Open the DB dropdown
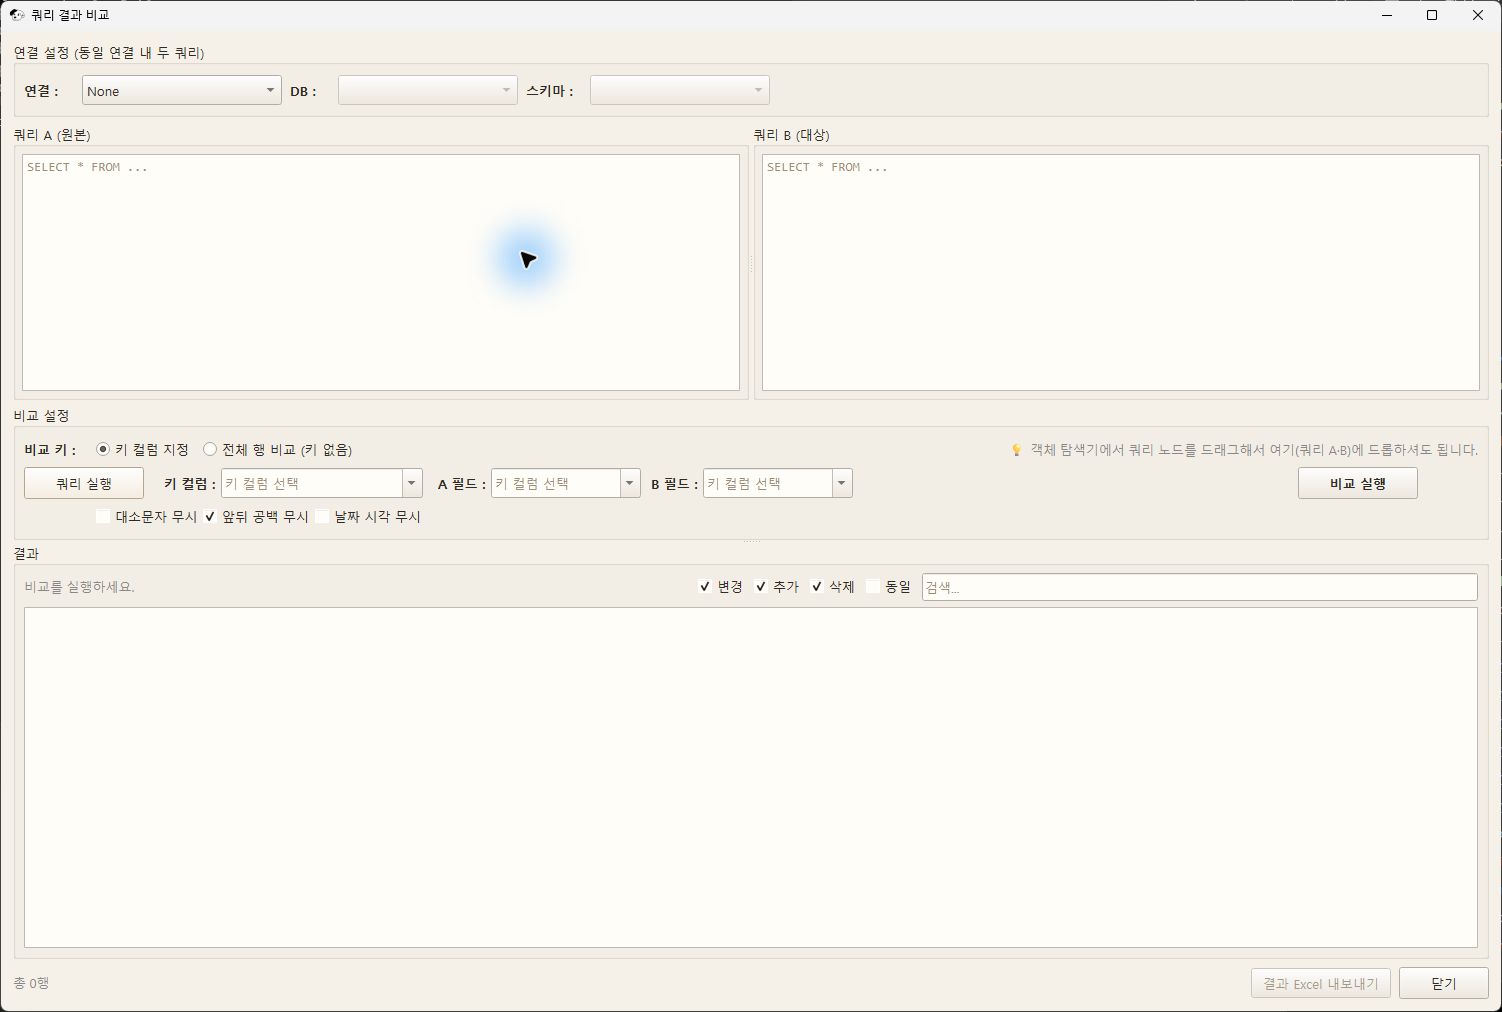The height and width of the screenshot is (1012, 1502). point(427,90)
